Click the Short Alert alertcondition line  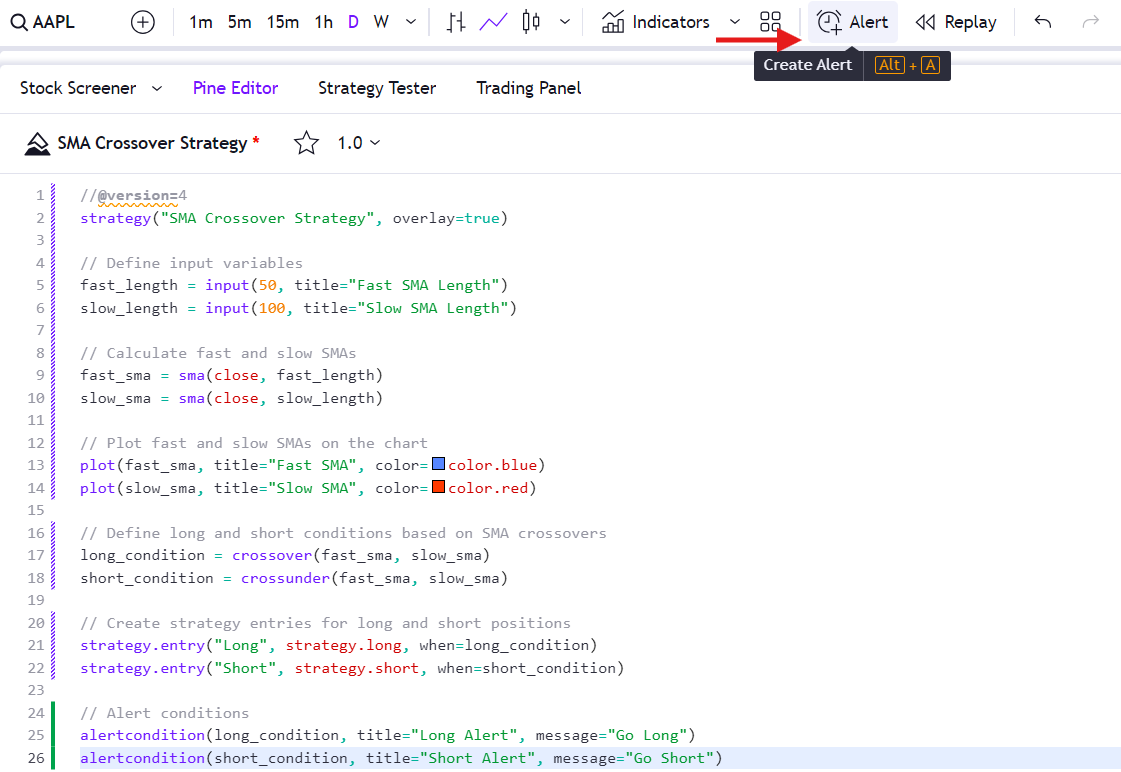402,758
